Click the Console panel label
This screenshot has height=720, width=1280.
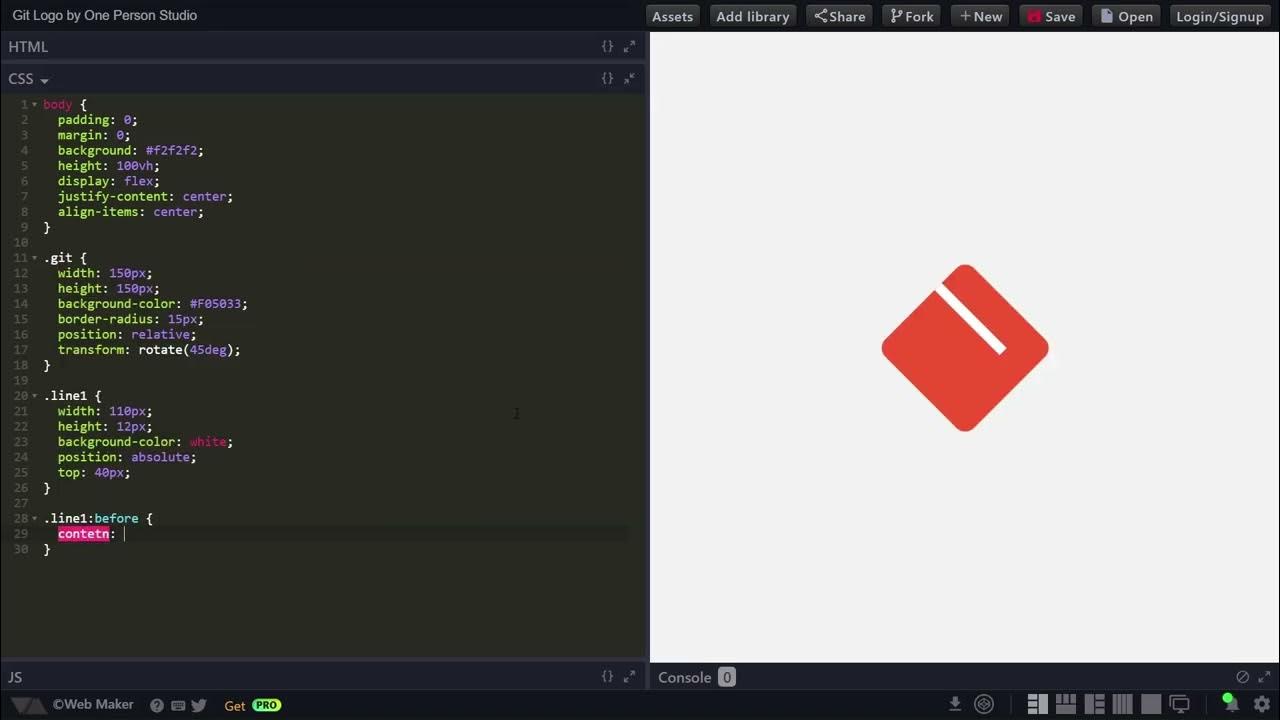685,677
